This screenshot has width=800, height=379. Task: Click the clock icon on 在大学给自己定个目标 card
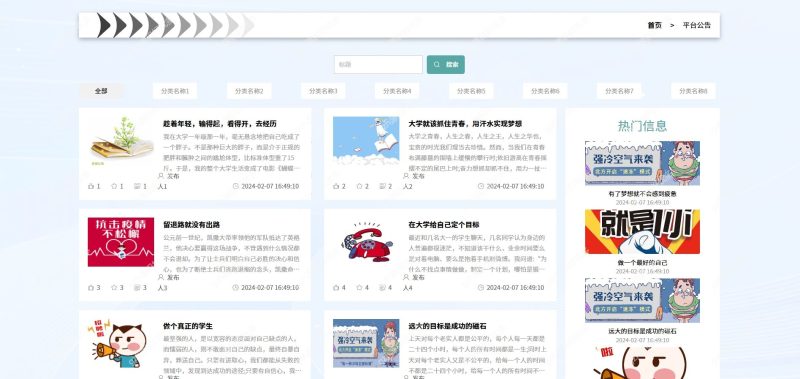coord(481,288)
